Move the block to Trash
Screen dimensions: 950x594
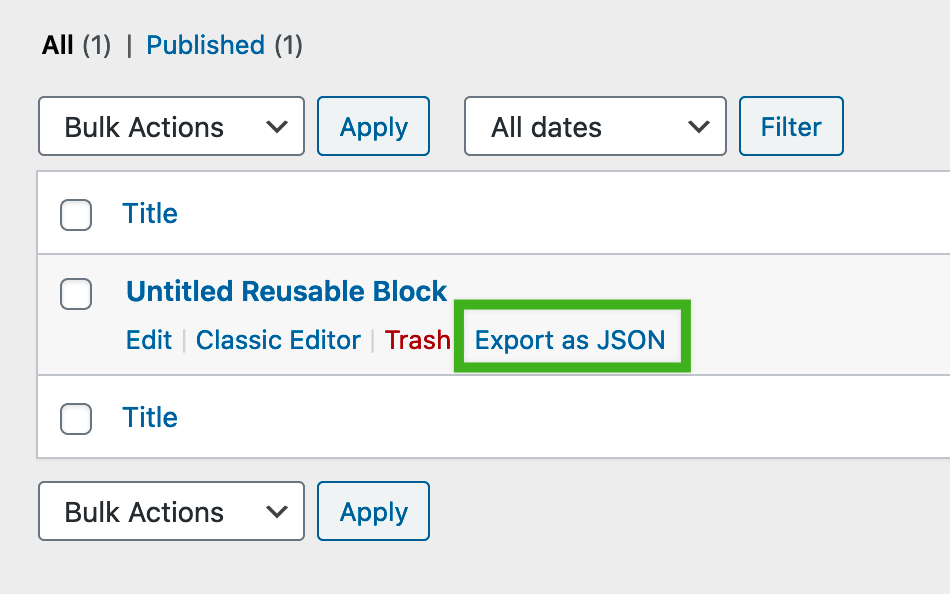[x=417, y=340]
